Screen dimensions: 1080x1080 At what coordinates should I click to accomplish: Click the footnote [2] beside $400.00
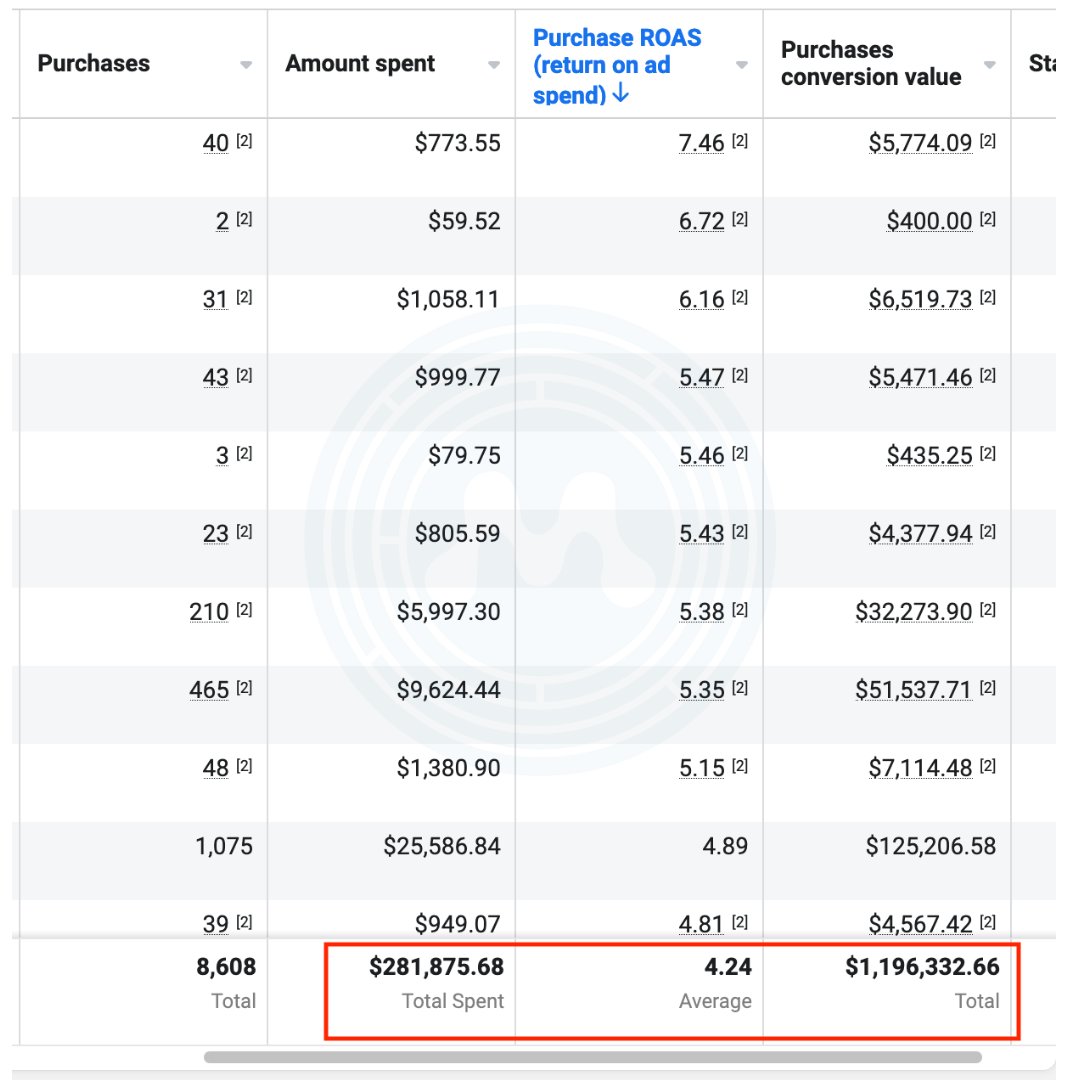[x=988, y=219]
